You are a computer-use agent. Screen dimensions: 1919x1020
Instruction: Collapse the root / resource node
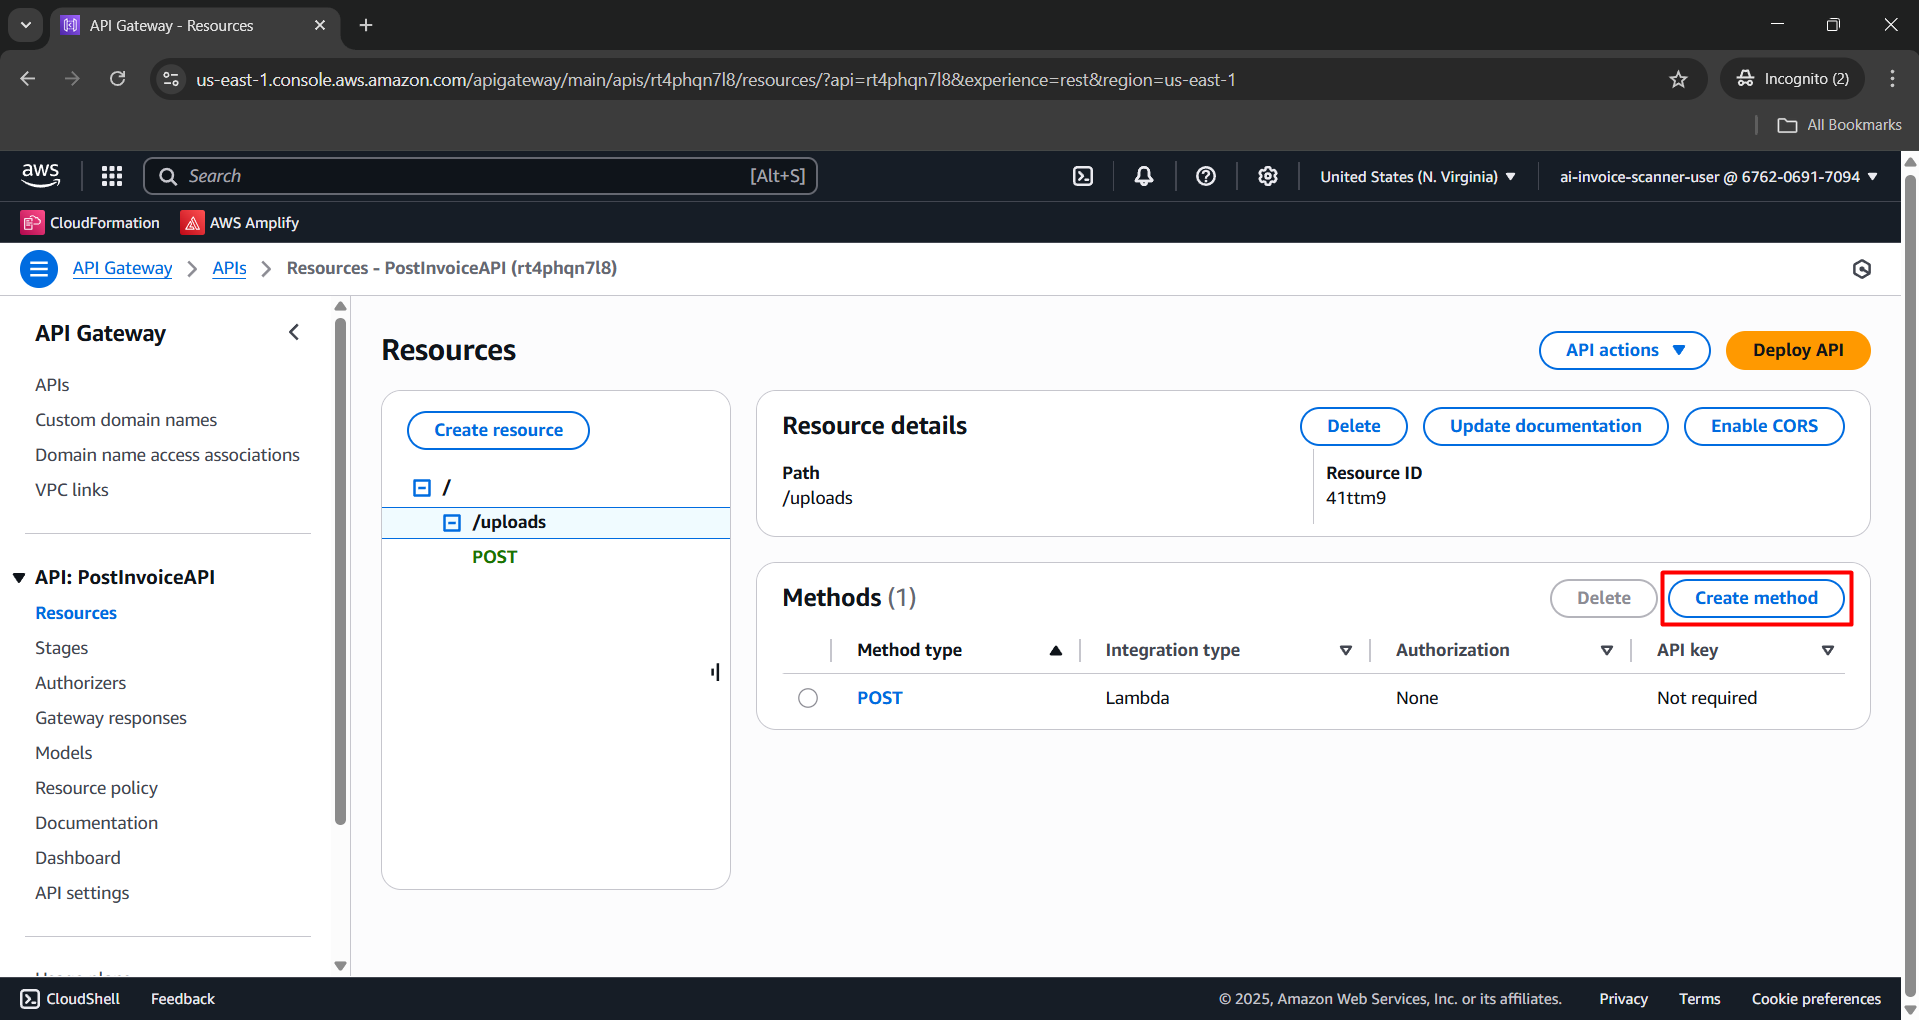[x=422, y=488]
